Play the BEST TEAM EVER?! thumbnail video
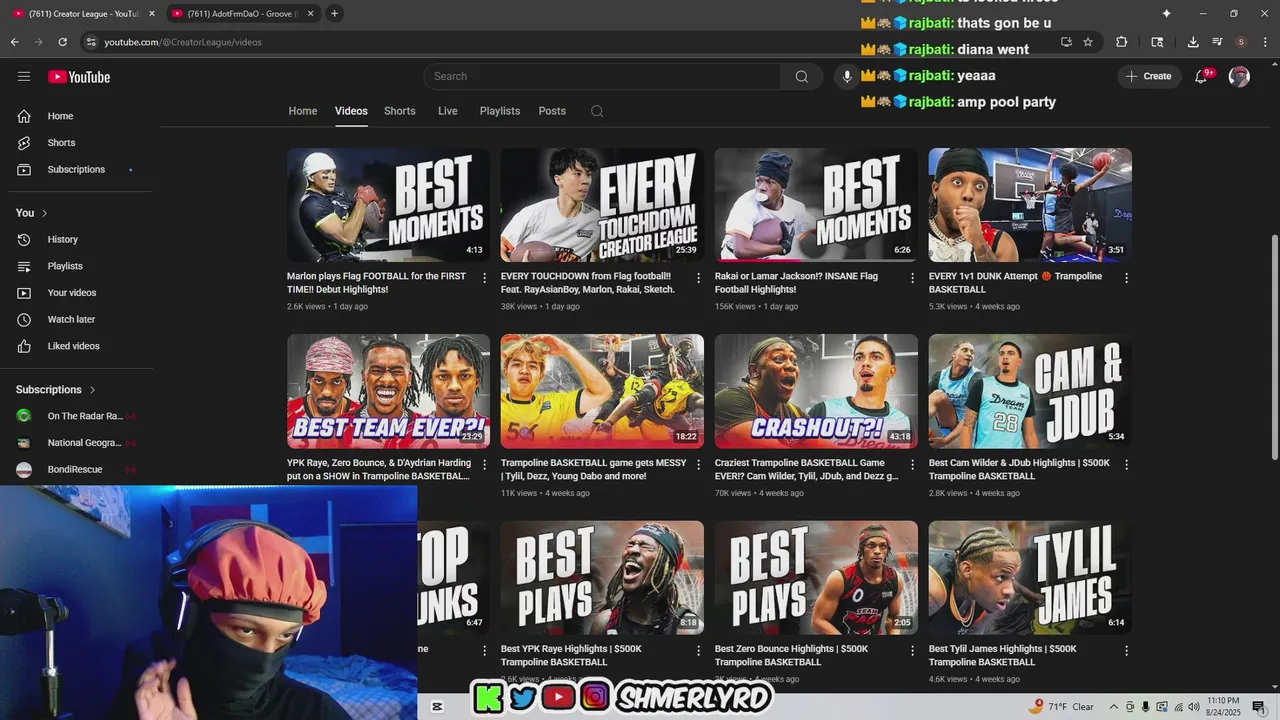The image size is (1280, 720). [x=388, y=391]
